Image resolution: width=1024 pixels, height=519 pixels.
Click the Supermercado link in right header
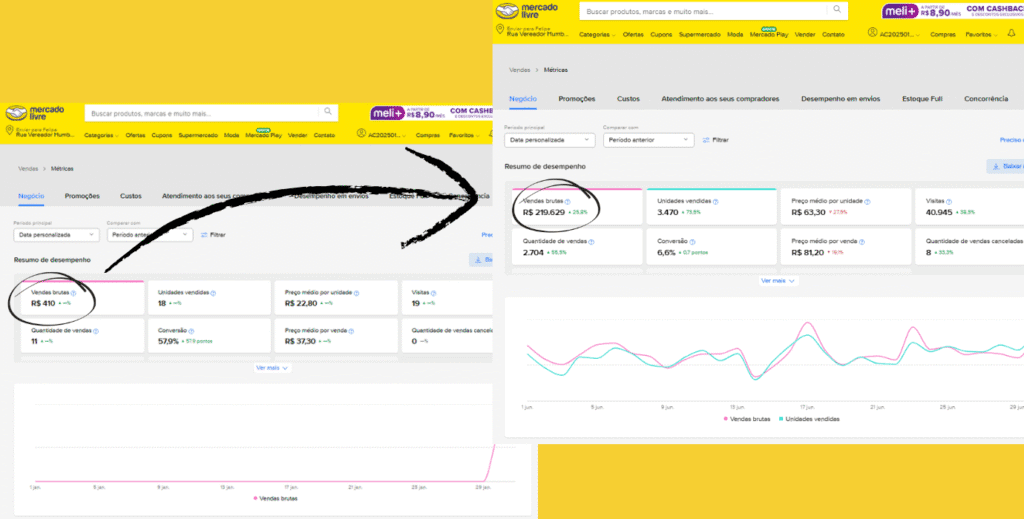pos(699,34)
